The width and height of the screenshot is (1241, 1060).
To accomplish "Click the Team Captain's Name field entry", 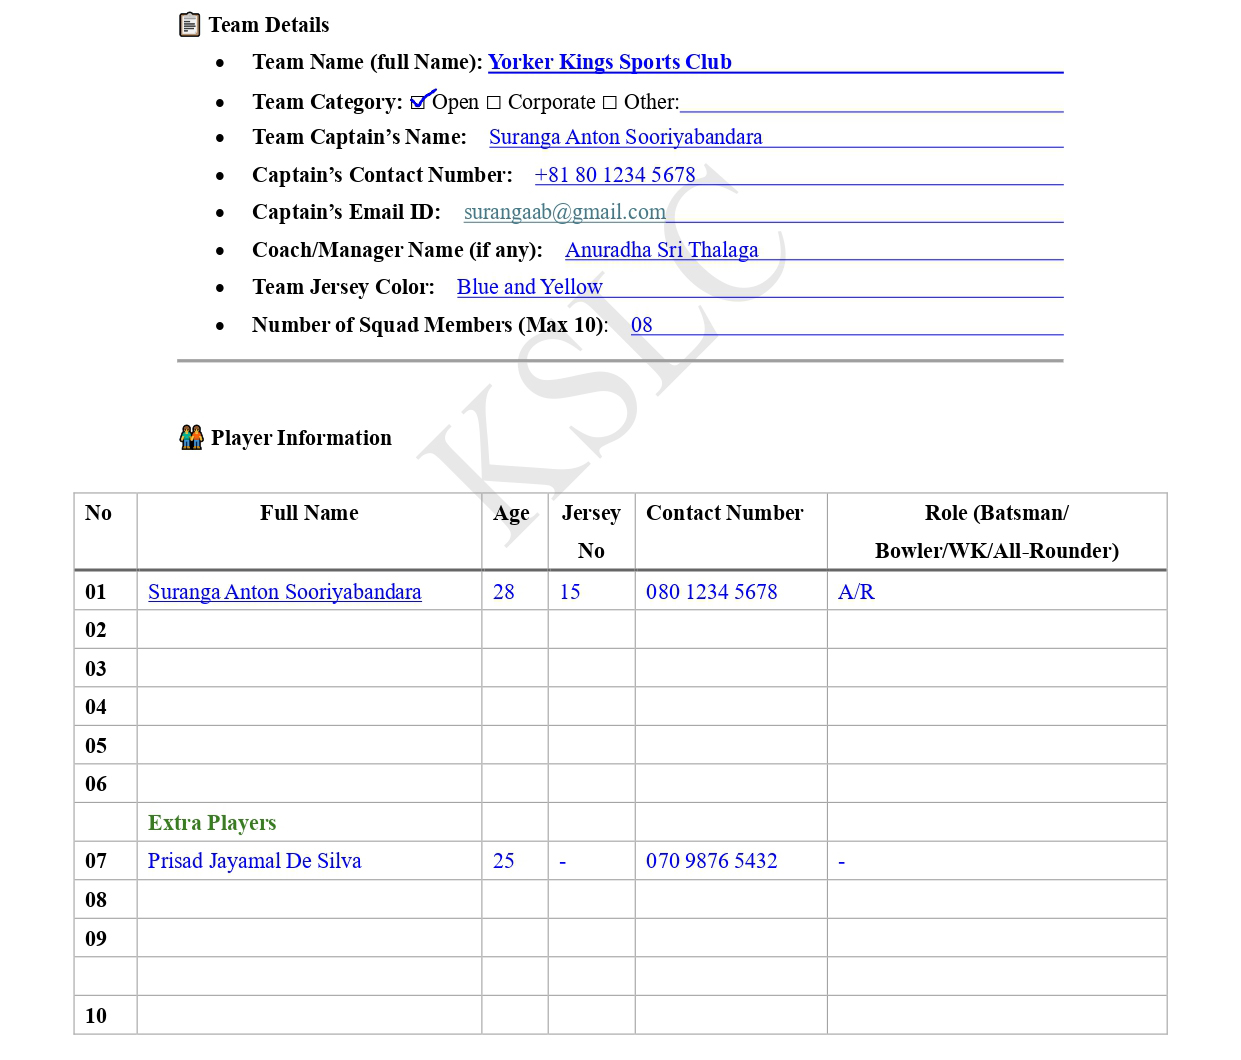I will coord(625,137).
